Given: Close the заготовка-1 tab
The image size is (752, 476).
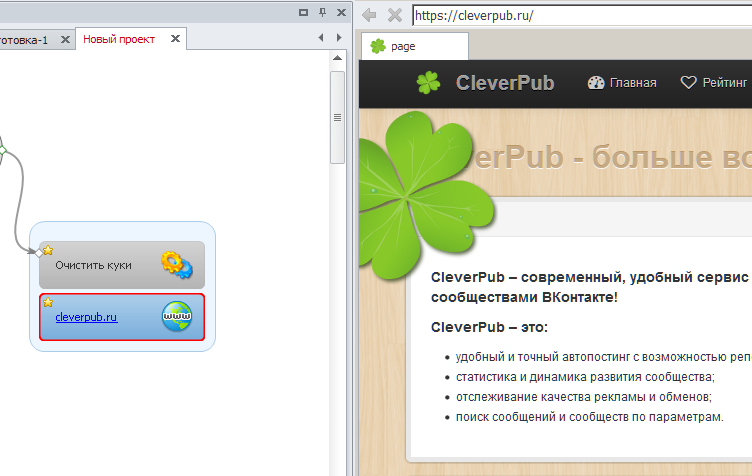Looking at the screenshot, I should pyautogui.click(x=65, y=39).
